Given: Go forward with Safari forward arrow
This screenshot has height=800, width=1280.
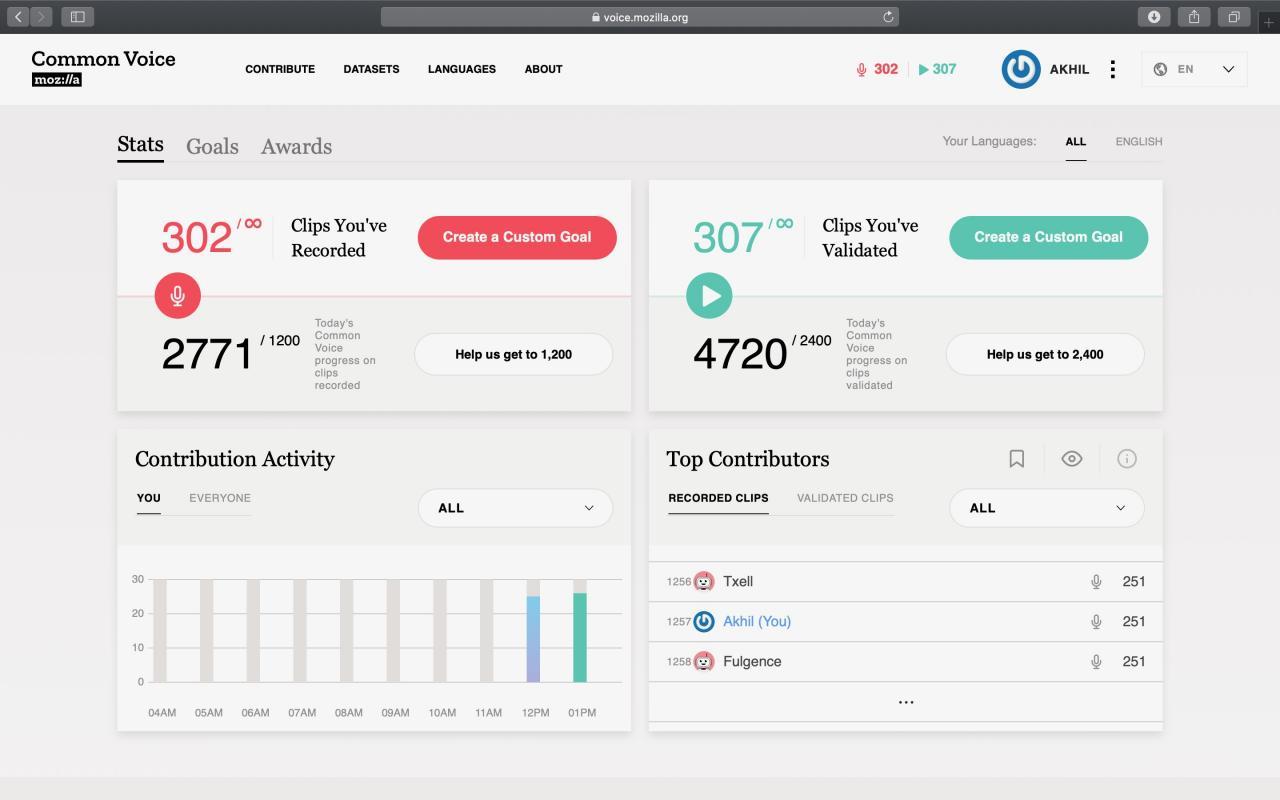Looking at the screenshot, I should click(41, 16).
